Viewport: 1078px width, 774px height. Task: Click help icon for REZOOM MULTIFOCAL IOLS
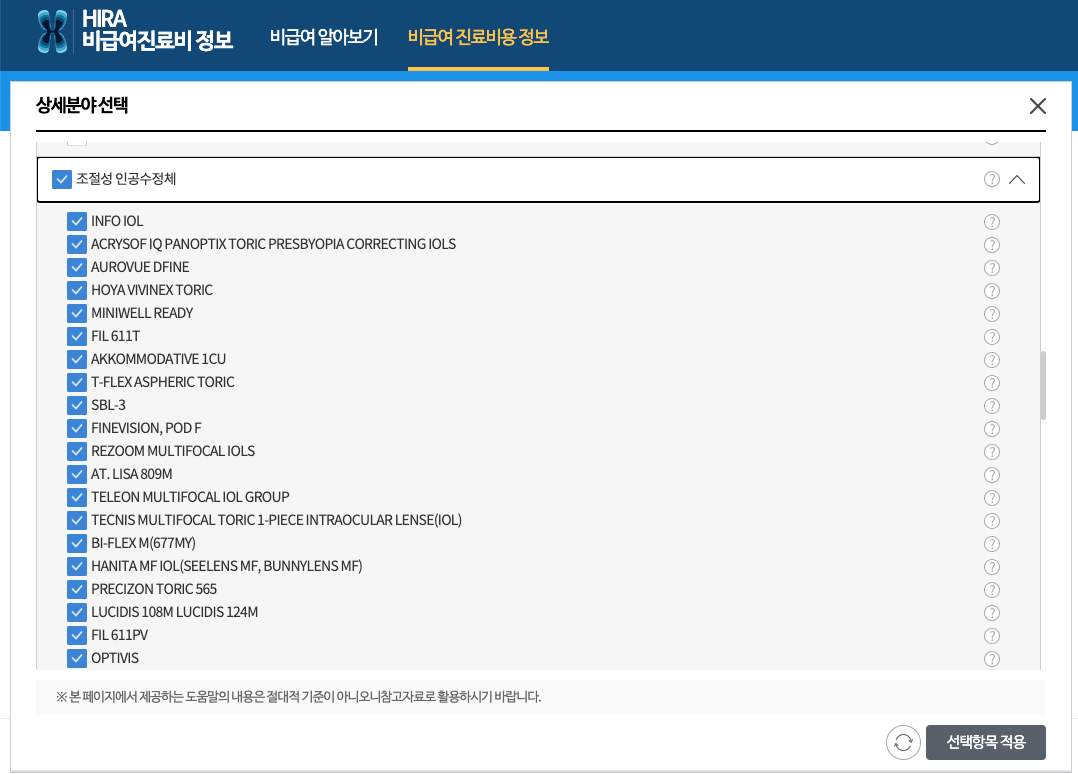pyautogui.click(x=991, y=452)
